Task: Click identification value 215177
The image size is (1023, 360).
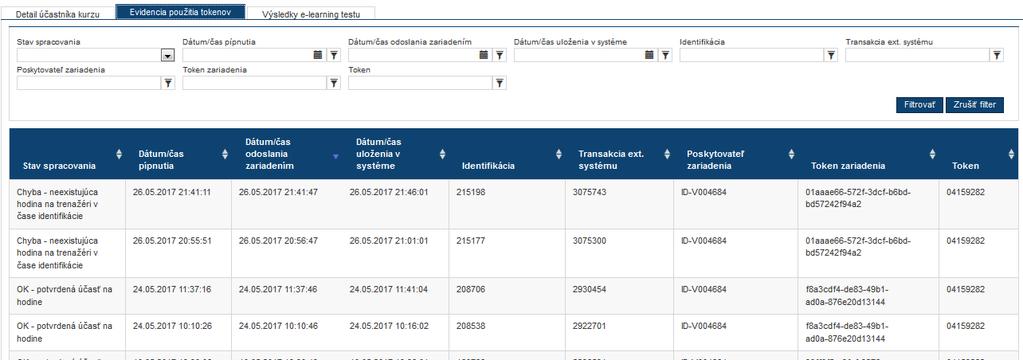Action: [x=470, y=241]
